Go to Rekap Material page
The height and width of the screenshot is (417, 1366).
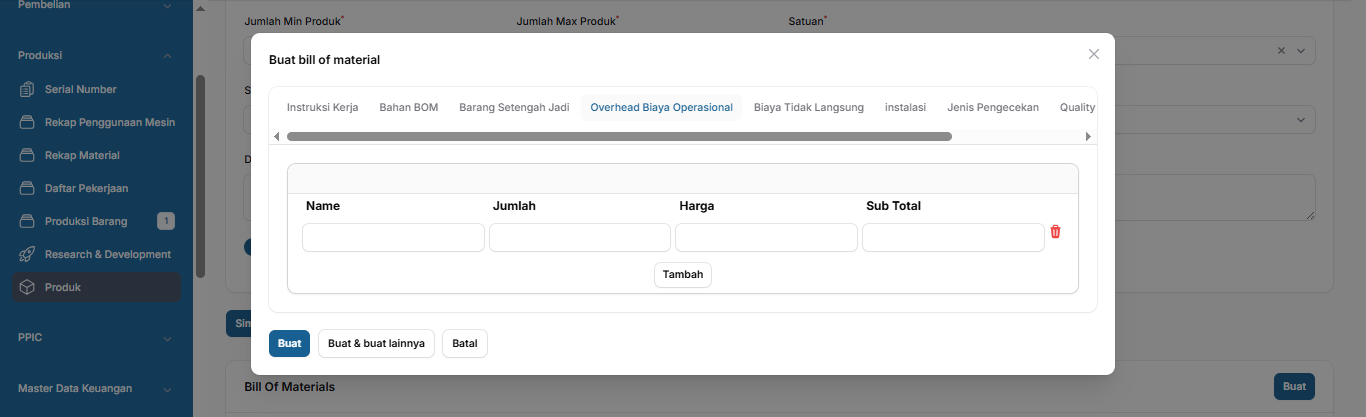click(x=82, y=156)
